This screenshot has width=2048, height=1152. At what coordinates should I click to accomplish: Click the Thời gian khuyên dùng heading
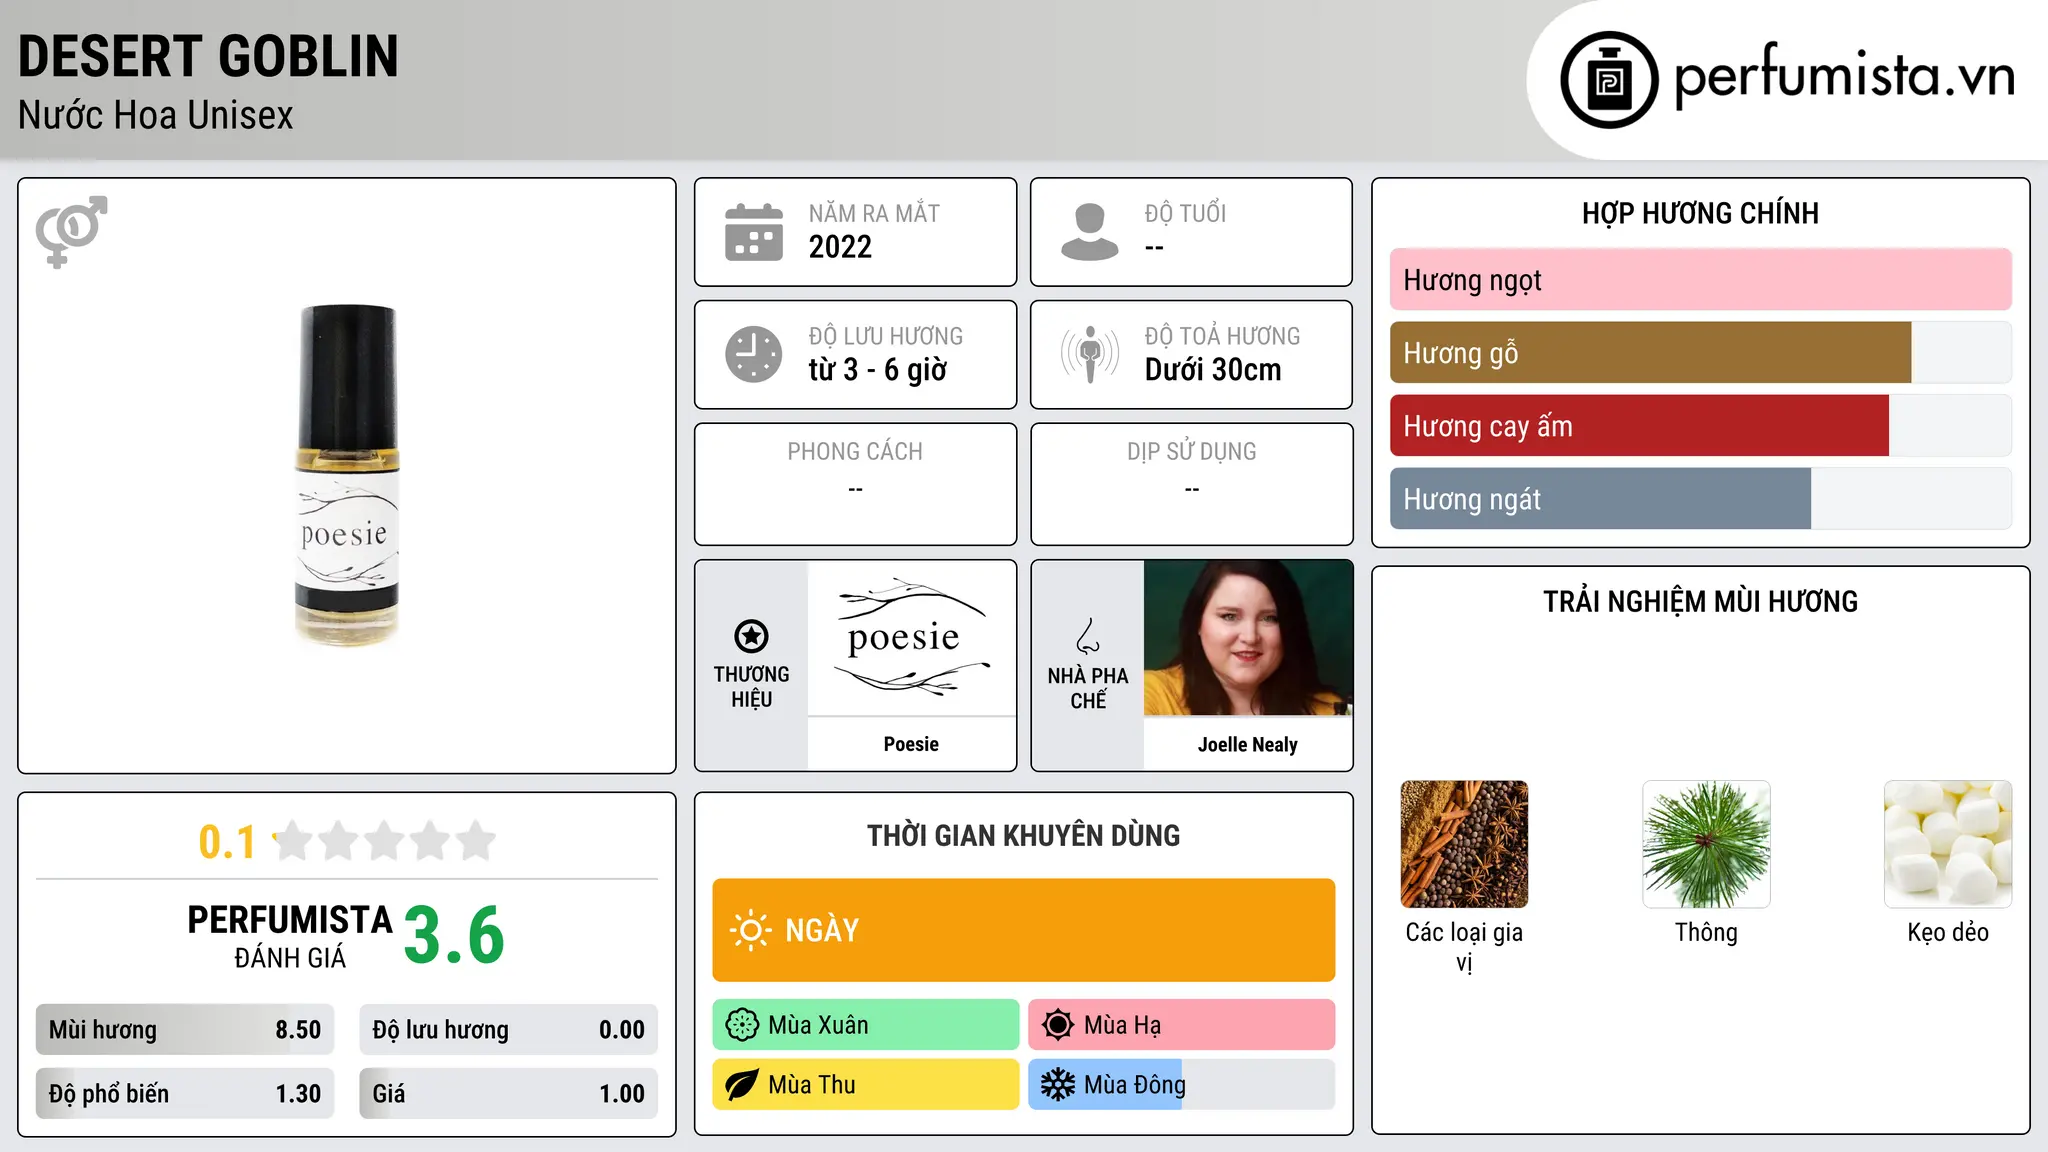[1023, 836]
